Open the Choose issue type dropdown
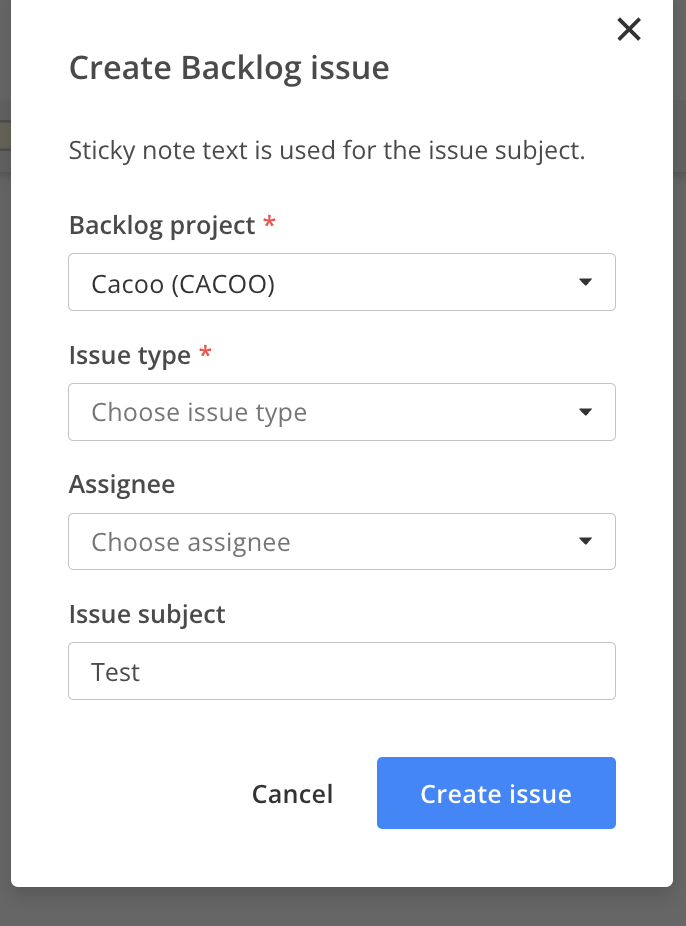The height and width of the screenshot is (926, 686). tap(342, 412)
